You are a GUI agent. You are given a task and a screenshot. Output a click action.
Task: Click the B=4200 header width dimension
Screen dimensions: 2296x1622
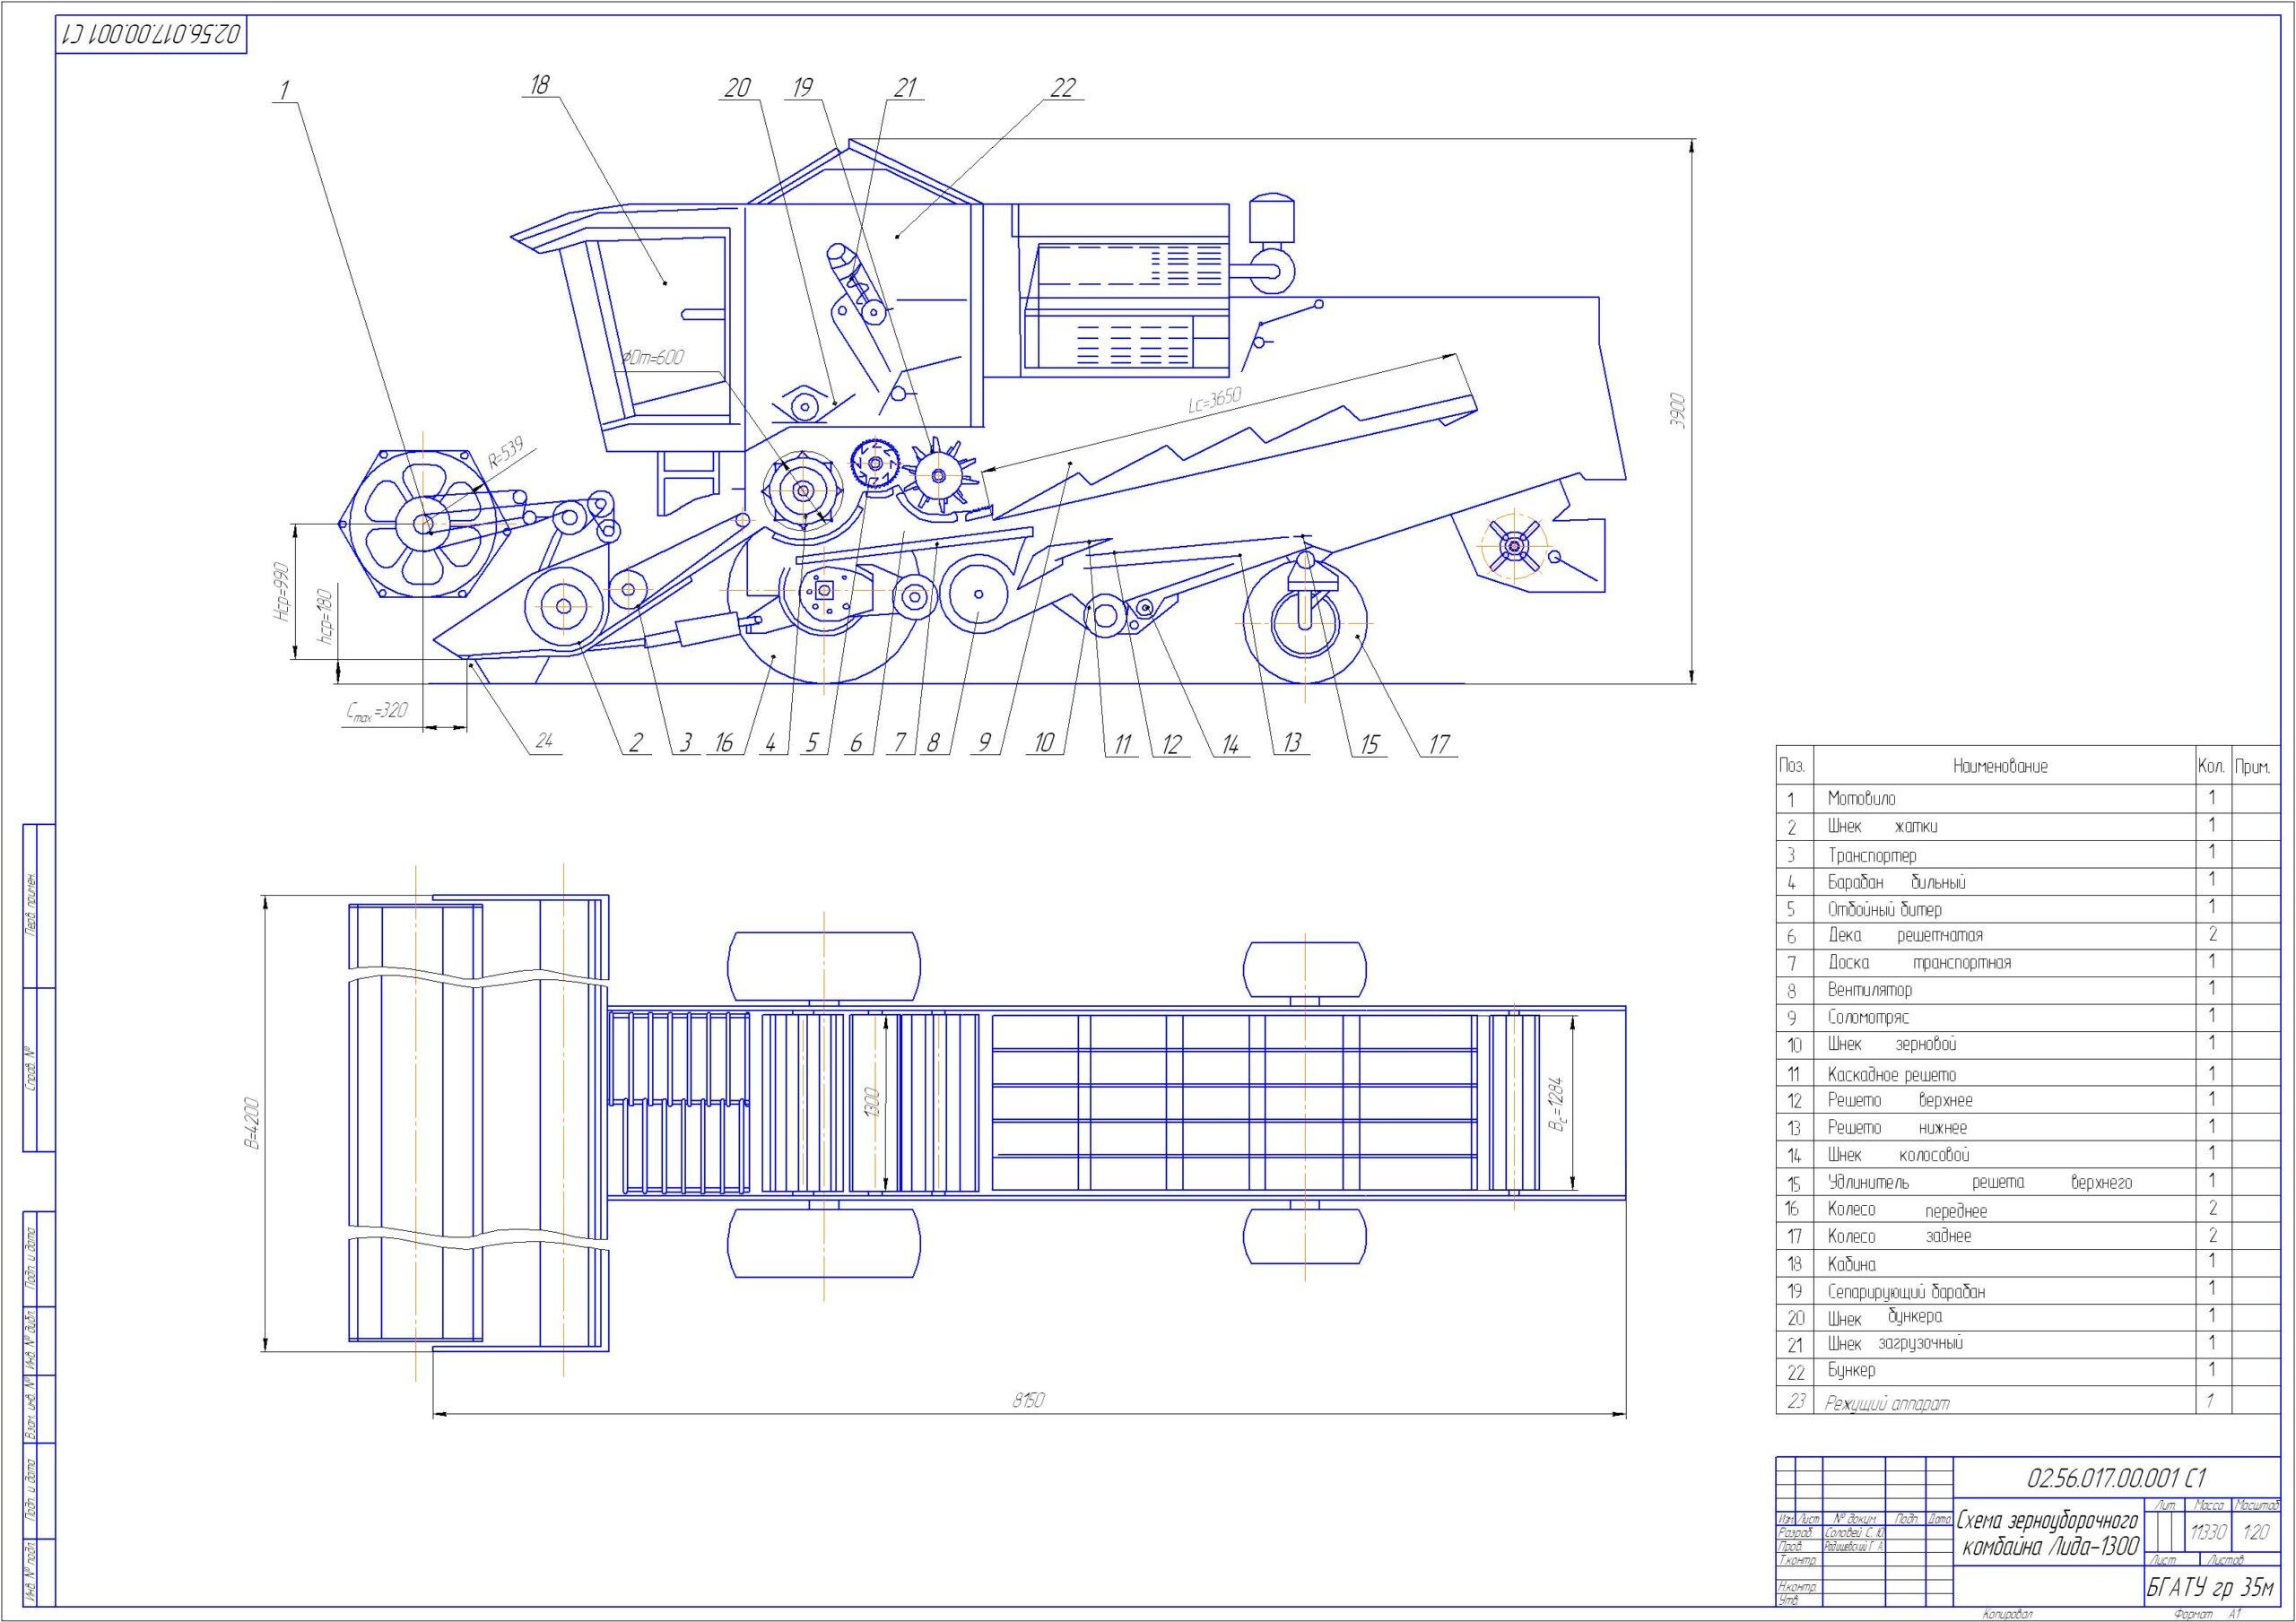point(251,1123)
